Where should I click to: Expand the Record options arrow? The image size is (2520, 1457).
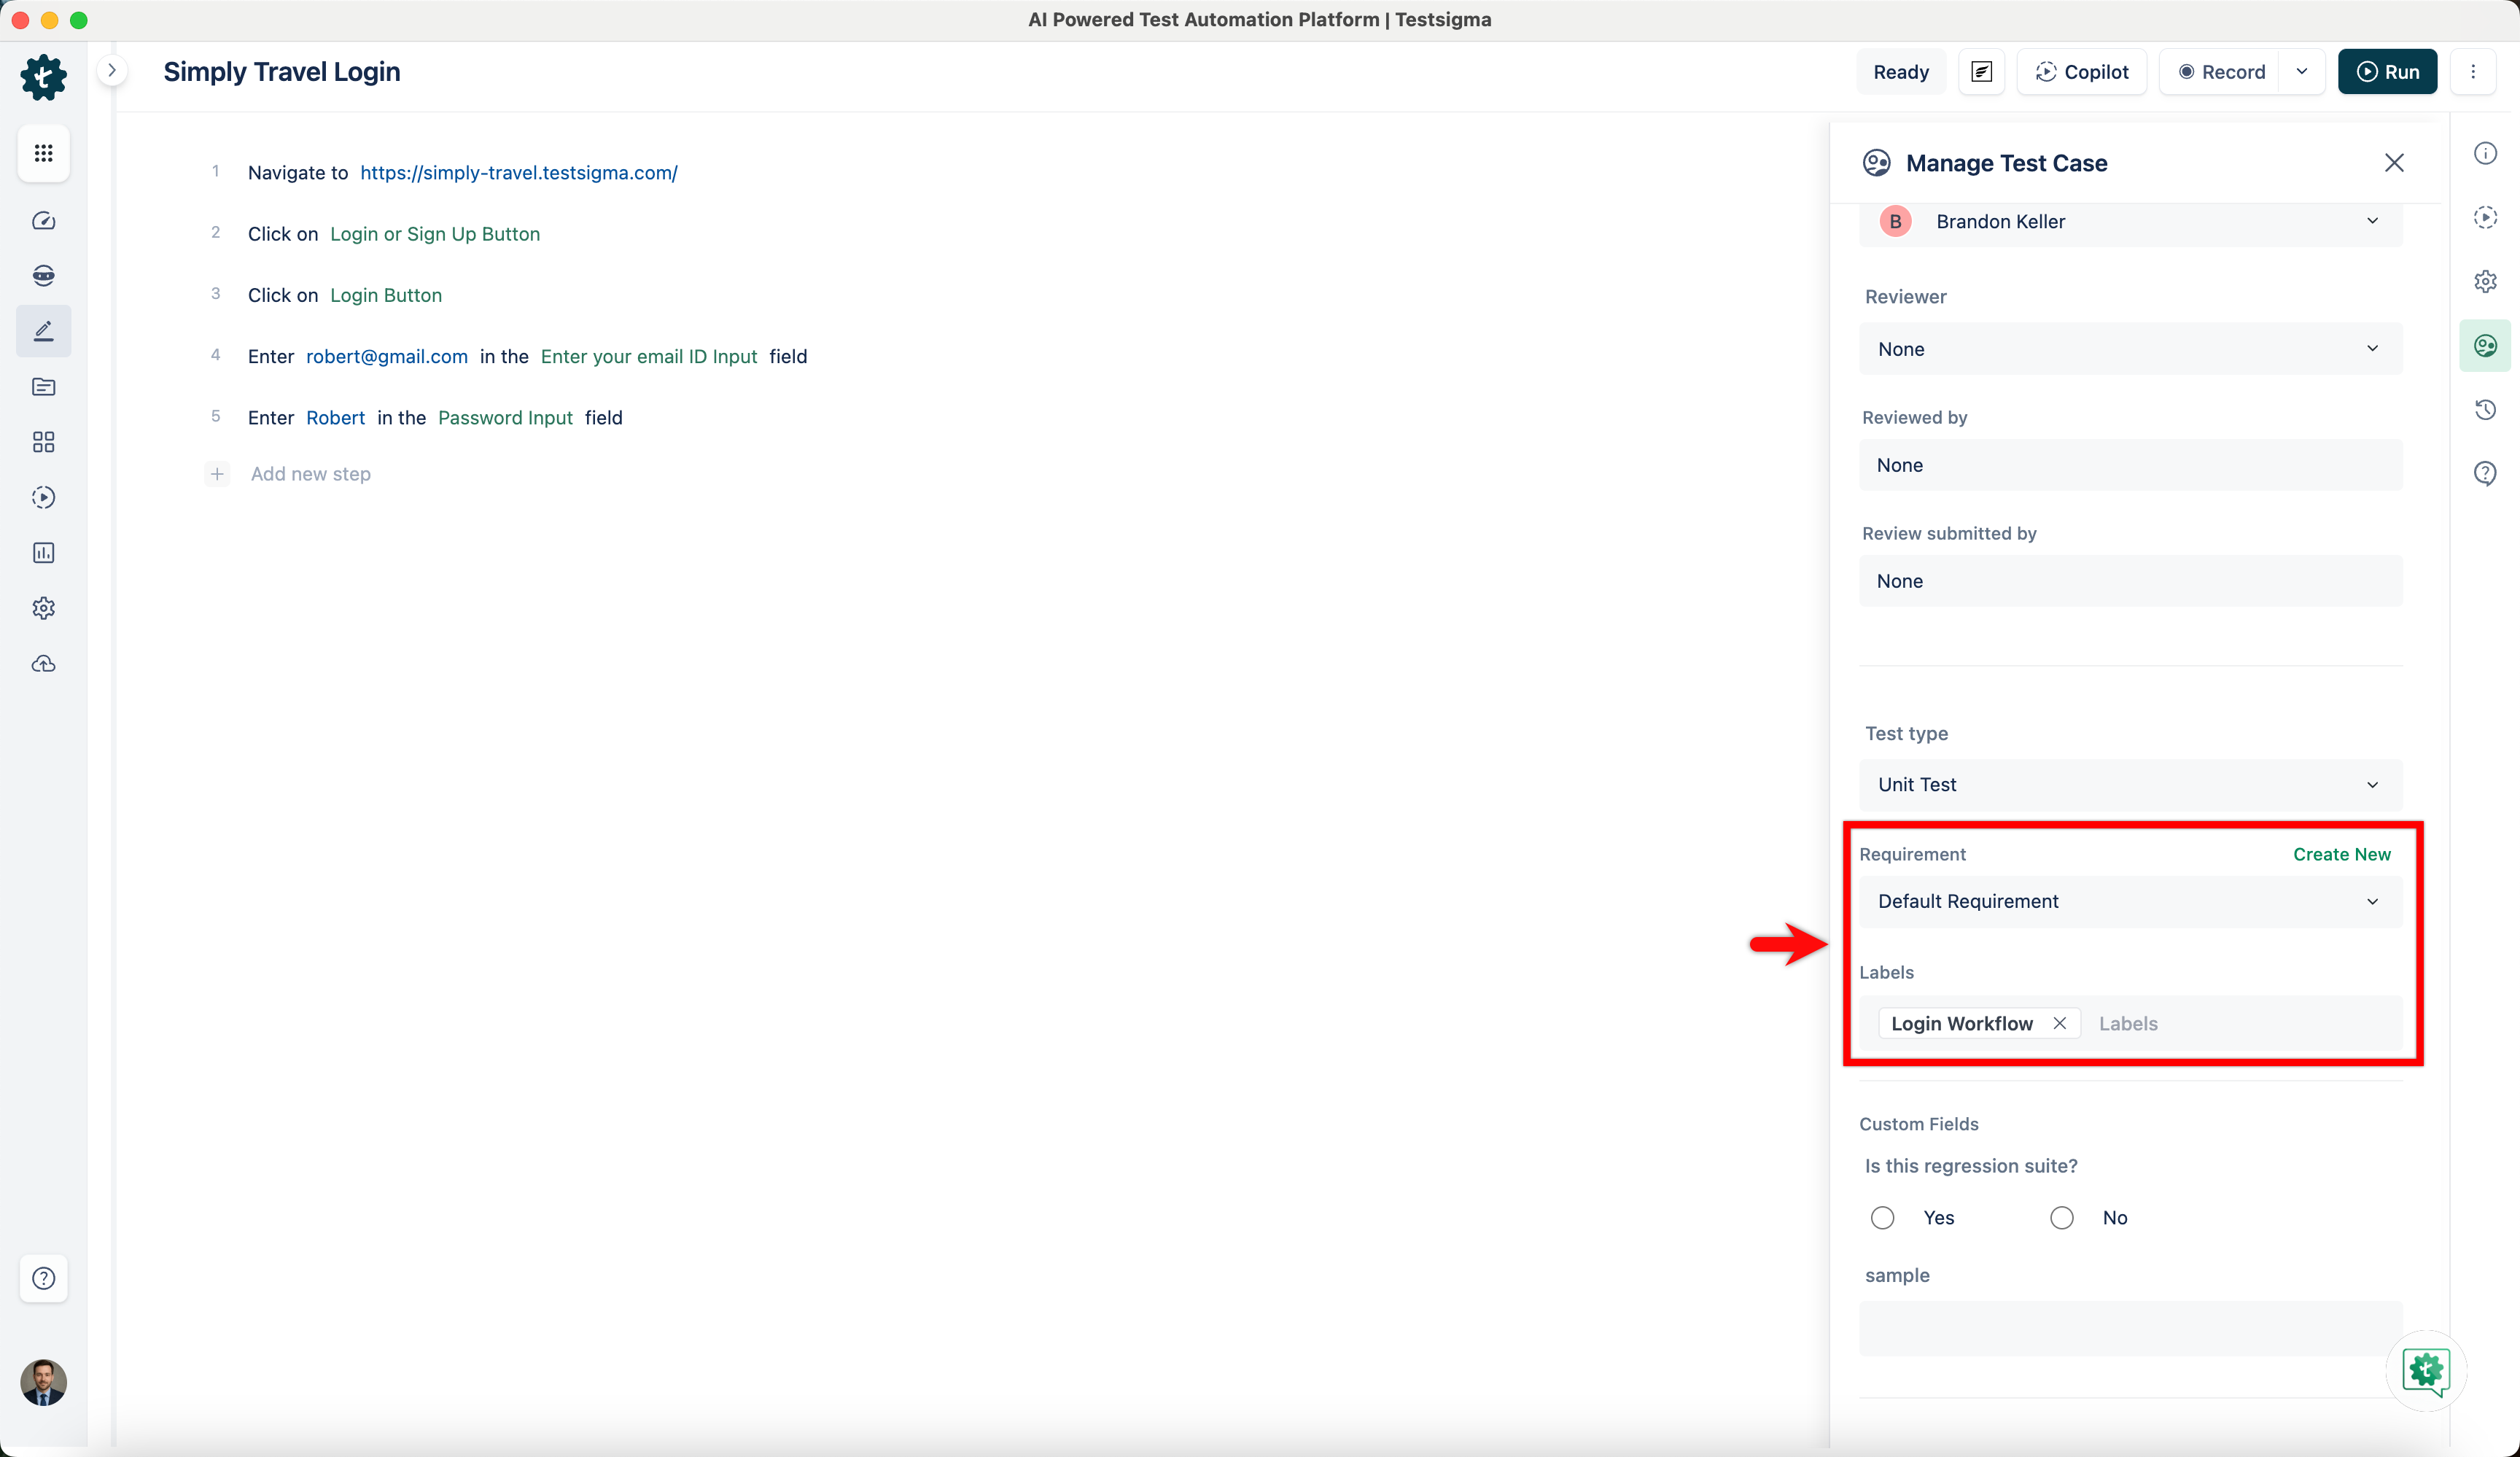[x=2301, y=72]
